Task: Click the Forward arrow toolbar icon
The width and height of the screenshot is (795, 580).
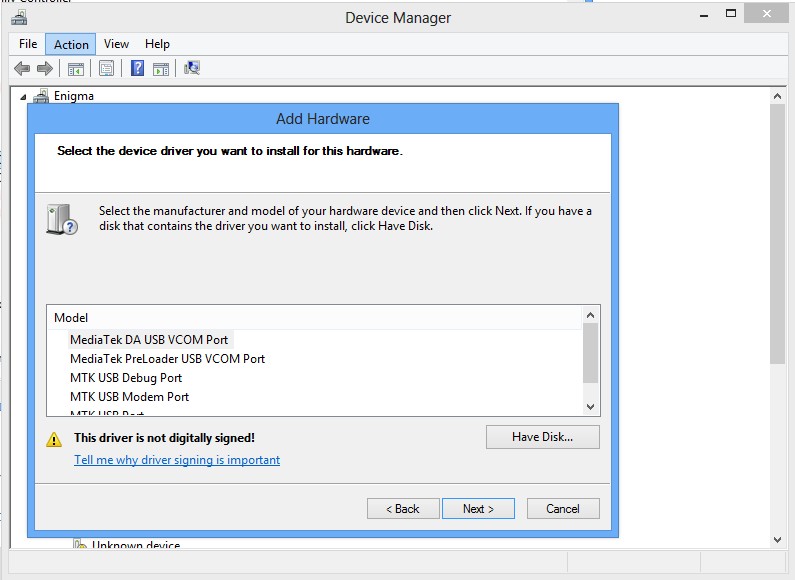Action: coord(44,68)
